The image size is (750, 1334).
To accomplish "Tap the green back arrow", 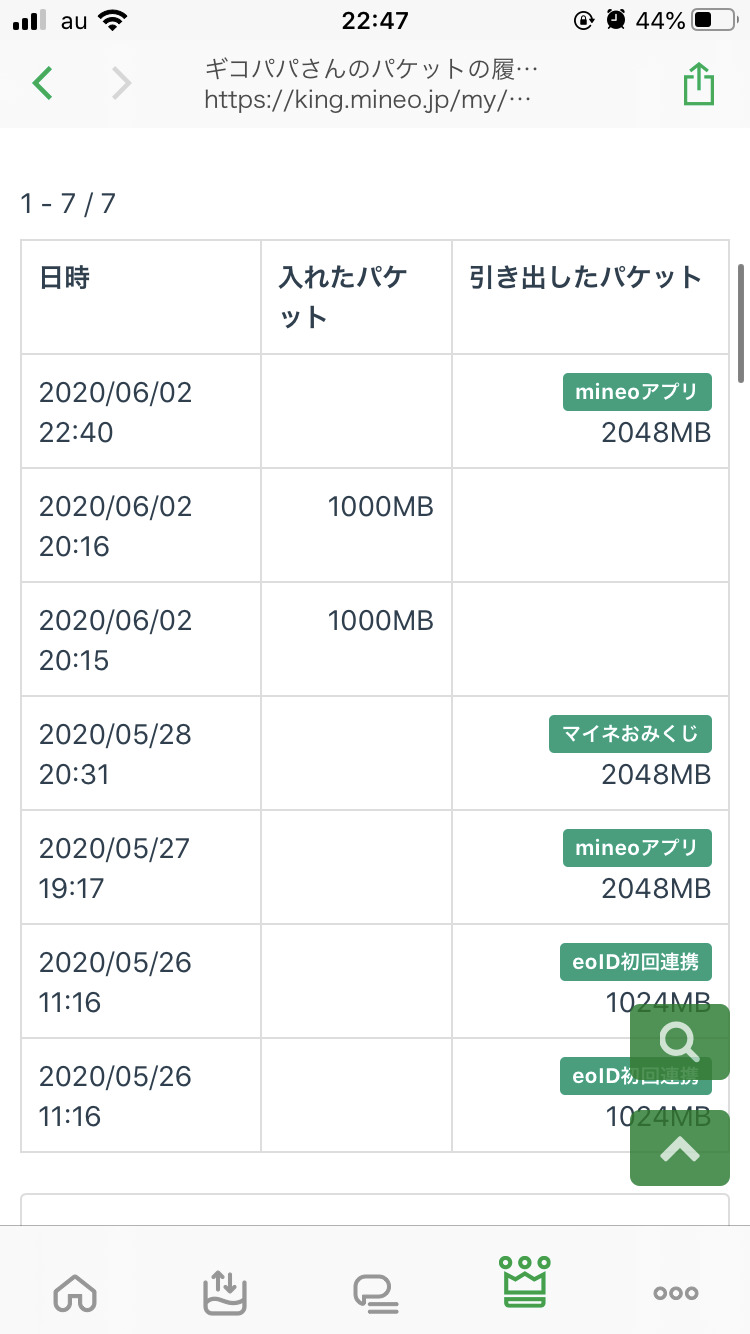I will 42,84.
